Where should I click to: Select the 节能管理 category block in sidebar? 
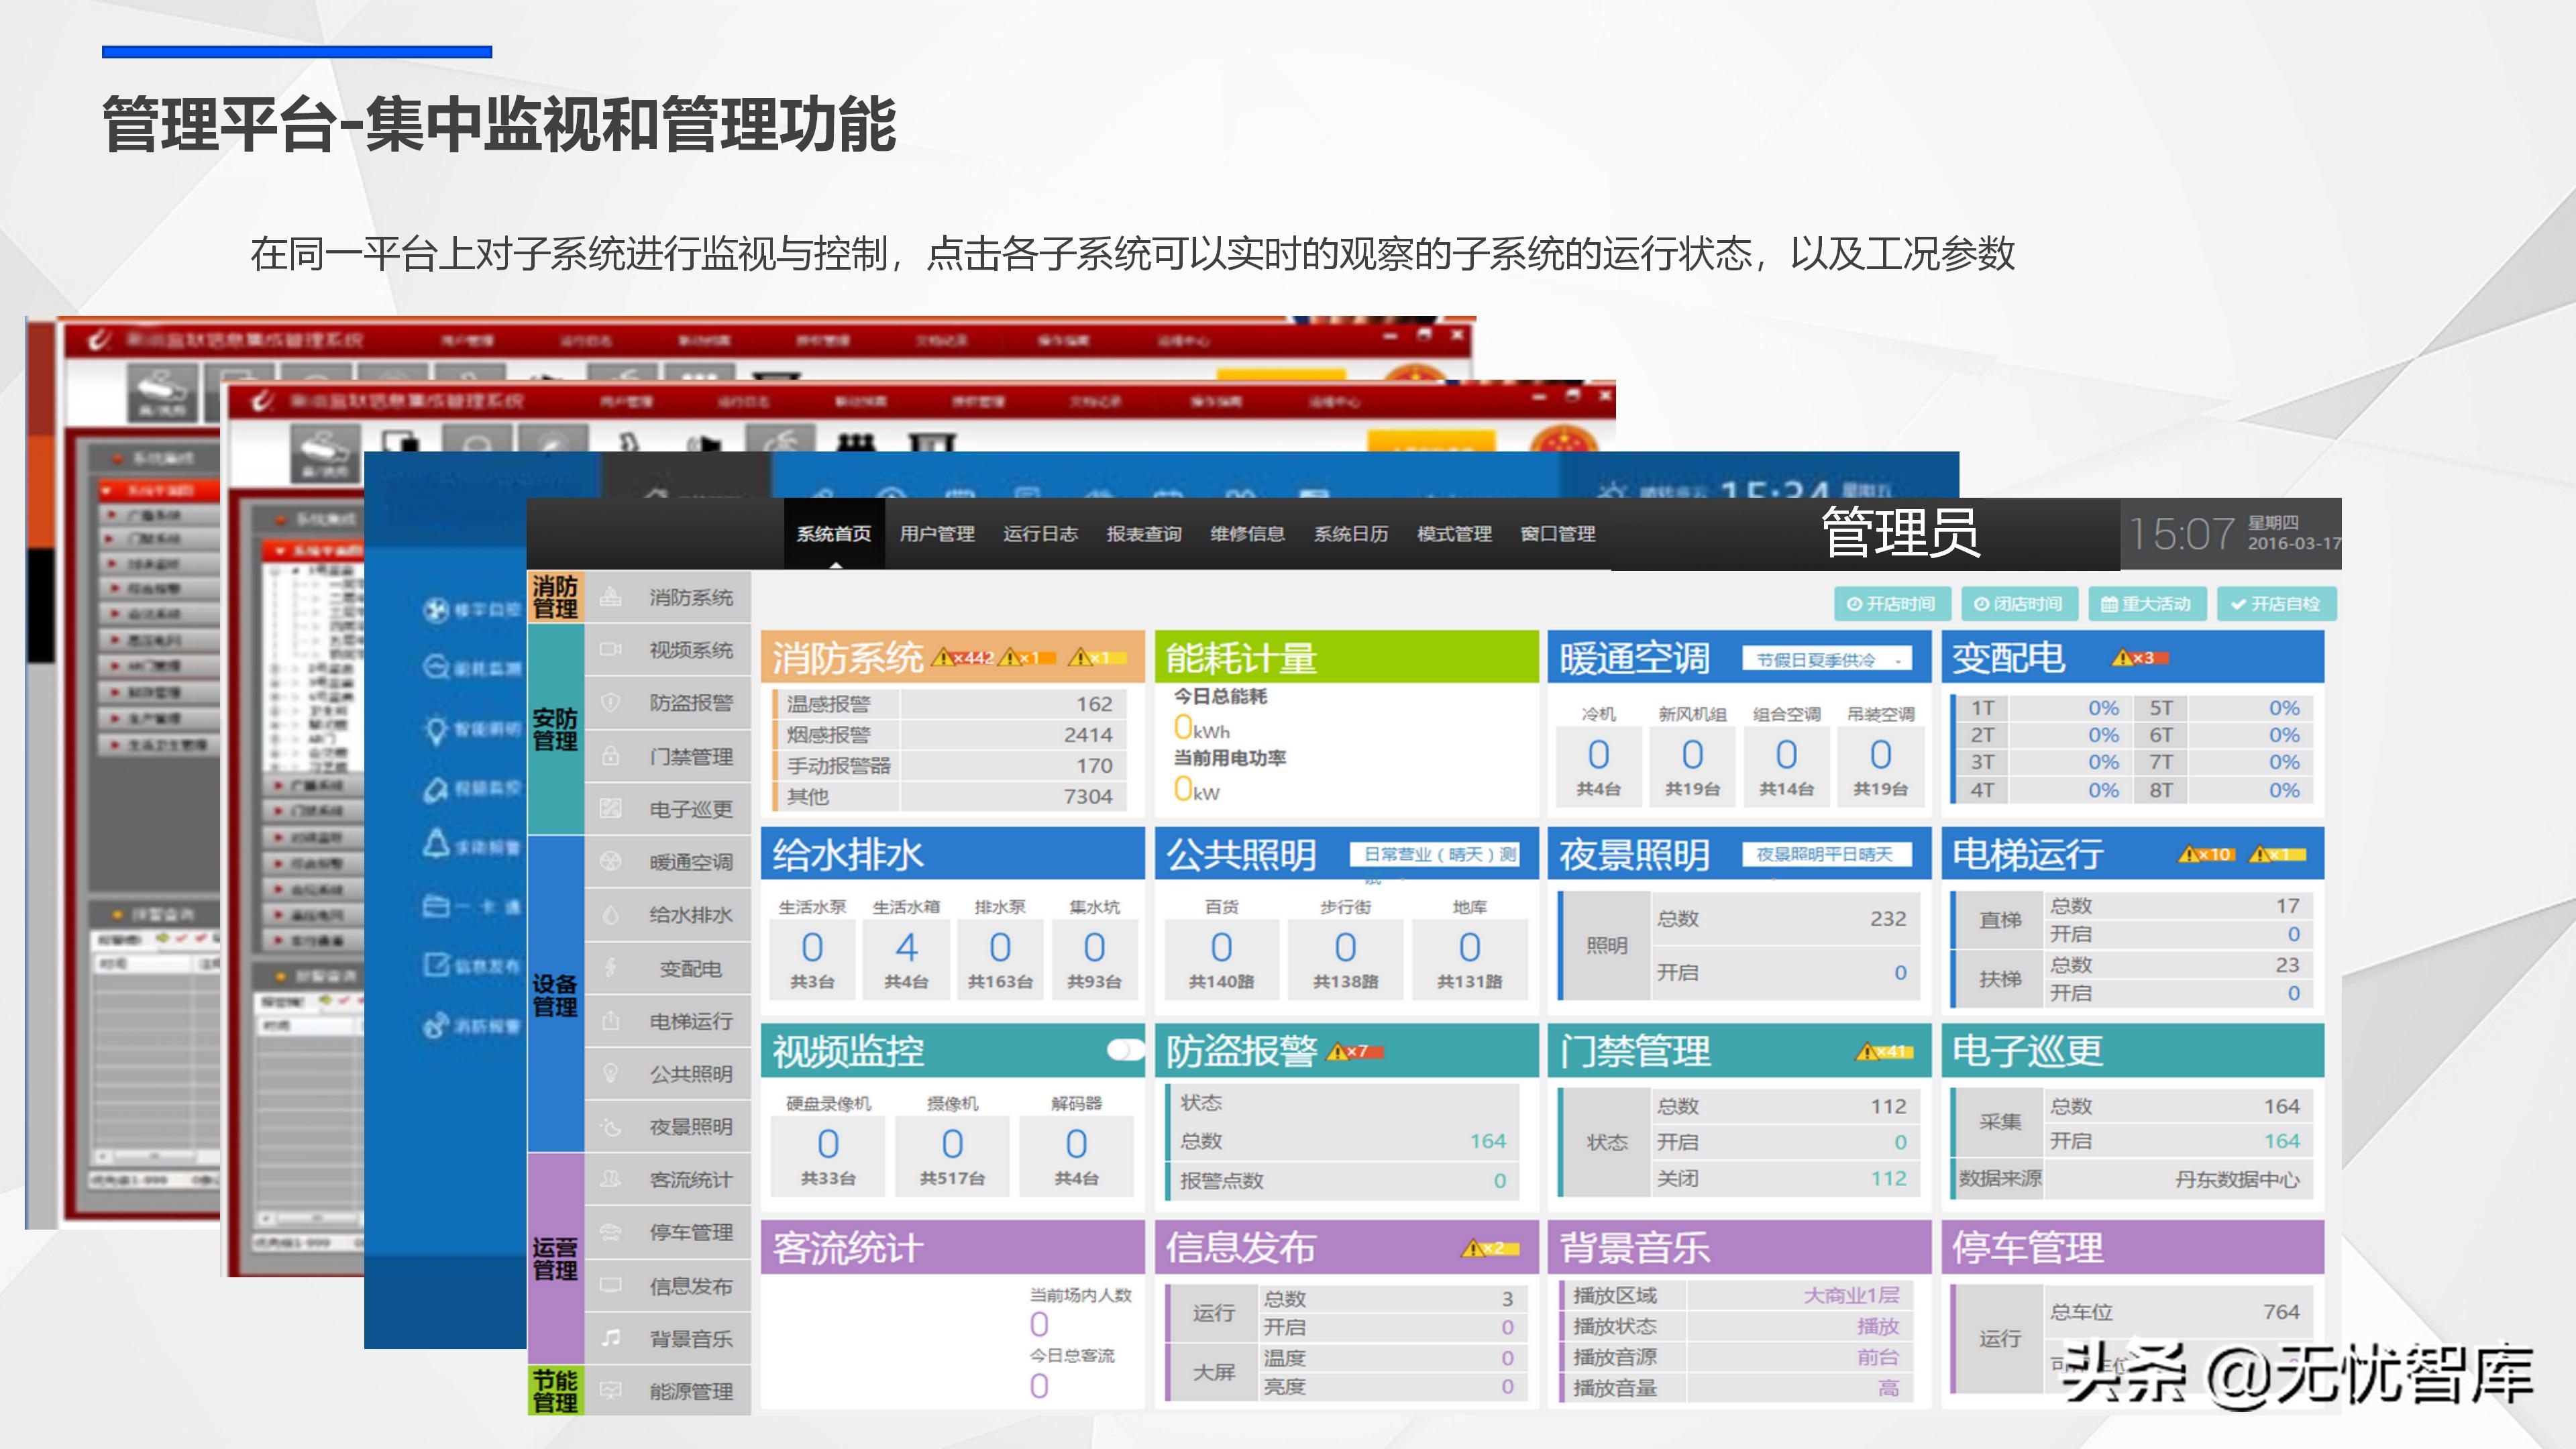click(x=555, y=1391)
